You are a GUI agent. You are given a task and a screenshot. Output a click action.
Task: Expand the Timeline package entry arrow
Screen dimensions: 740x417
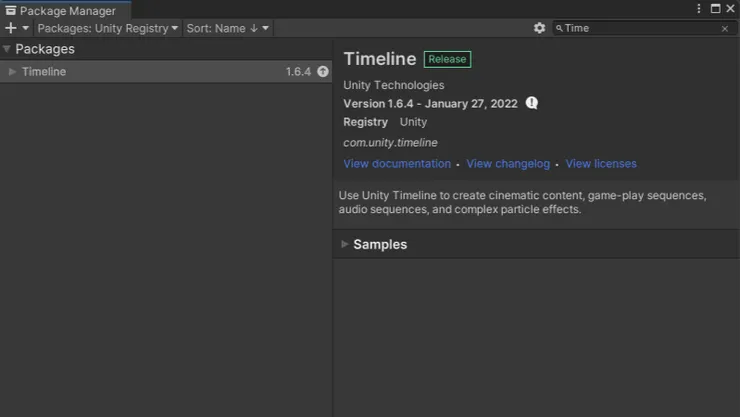tap(12, 72)
